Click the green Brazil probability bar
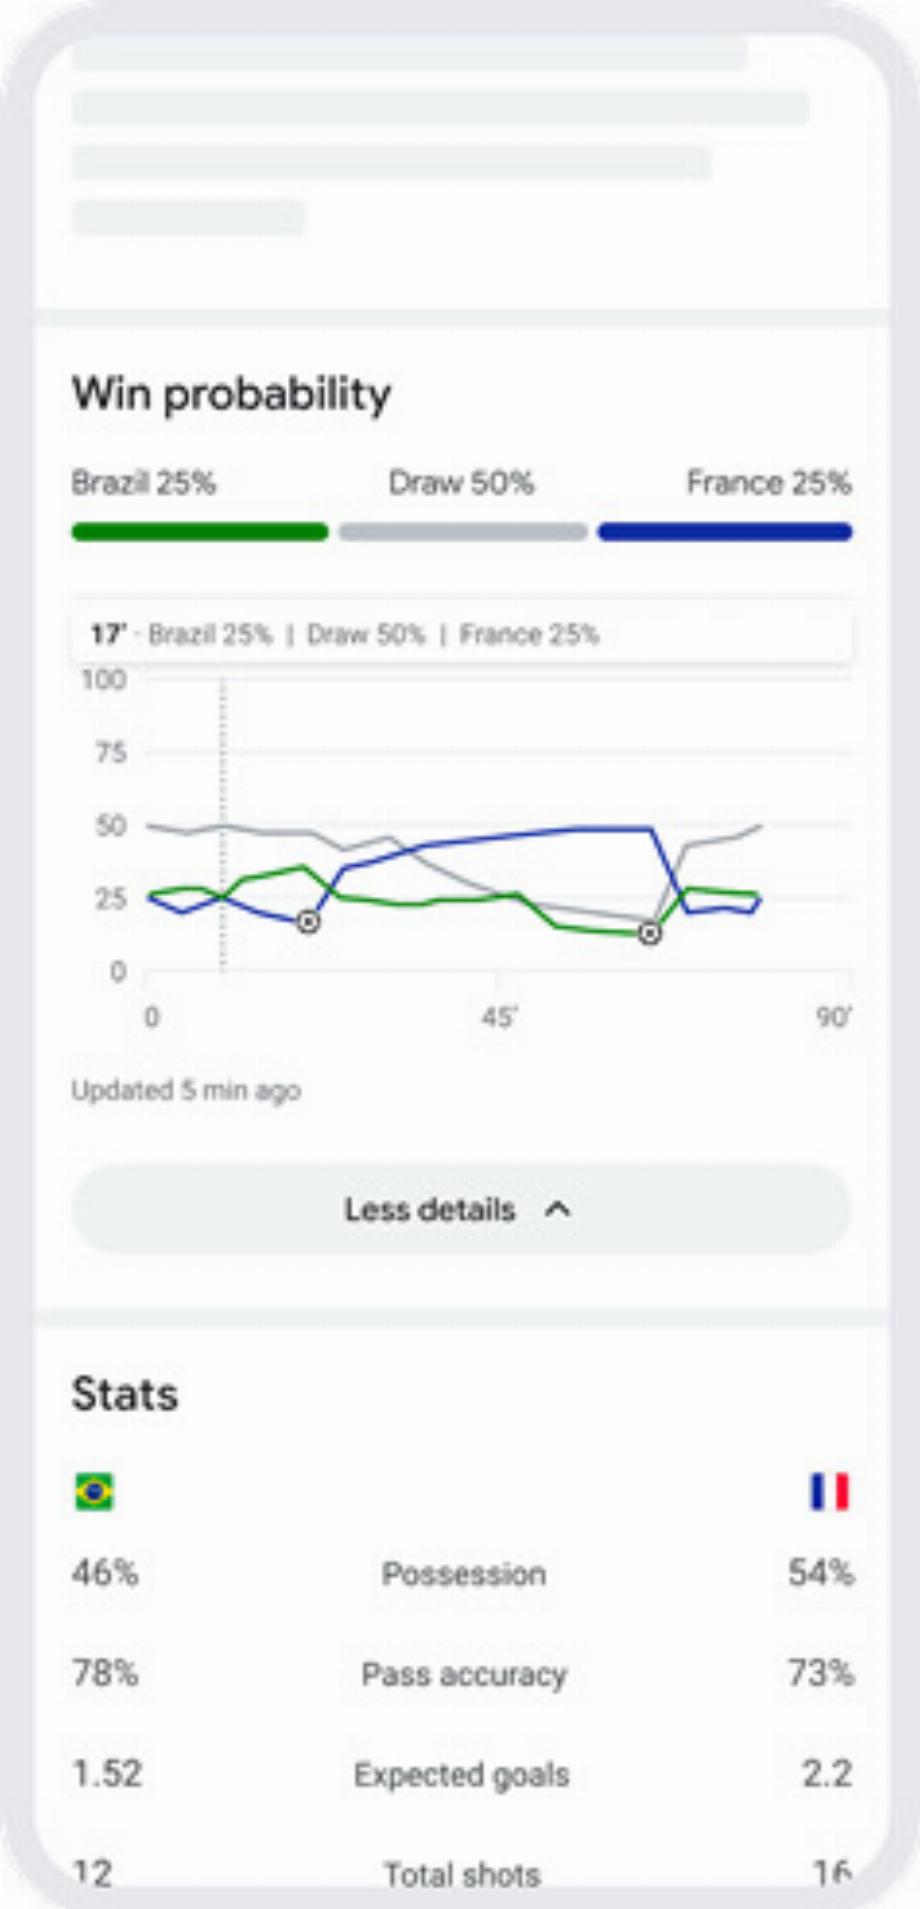The image size is (920, 1909). [x=200, y=532]
